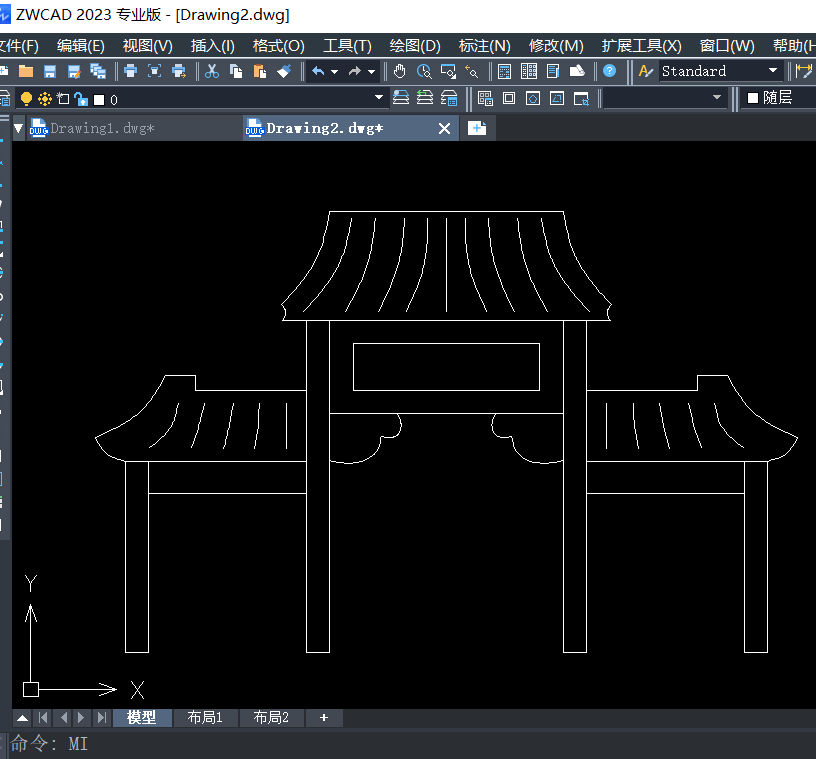The width and height of the screenshot is (816, 759).
Task: Open a file with the folder icon
Action: coord(26,71)
